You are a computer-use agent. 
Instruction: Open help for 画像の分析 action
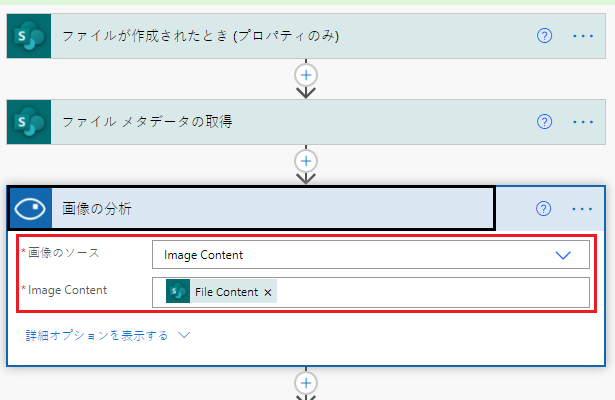point(543,209)
